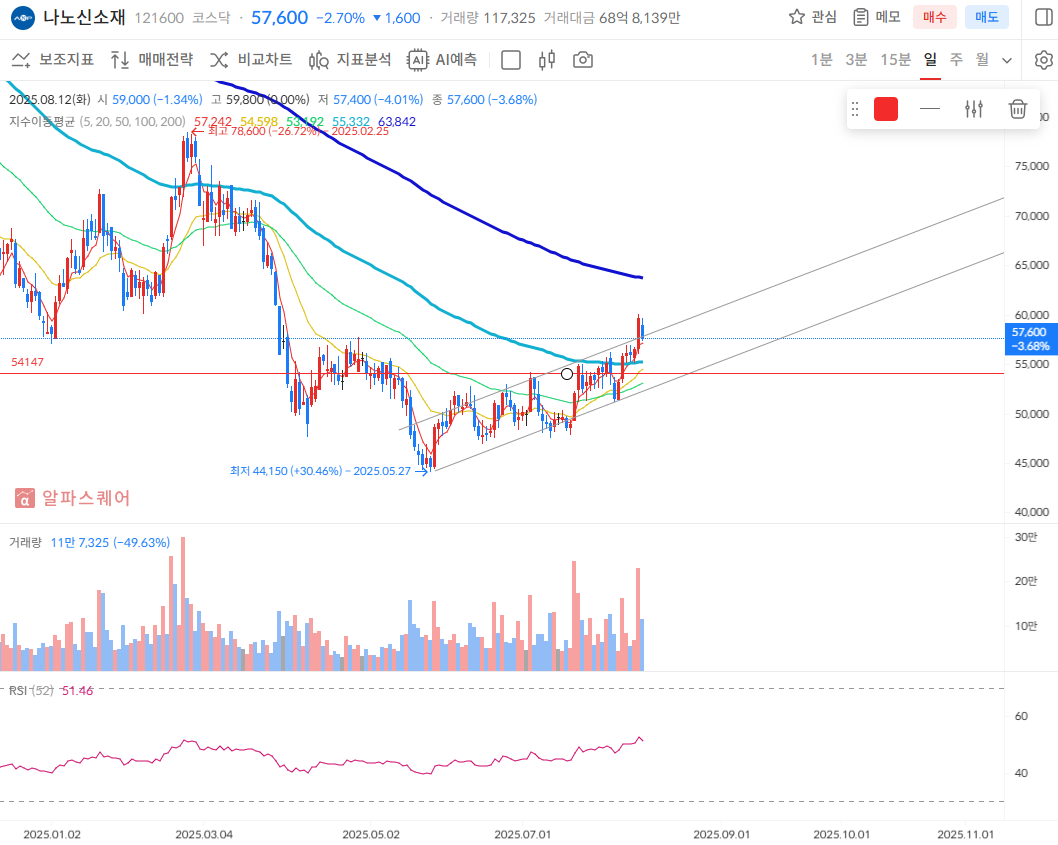
Task: Open AI예측 prediction tool
Action: pos(442,60)
